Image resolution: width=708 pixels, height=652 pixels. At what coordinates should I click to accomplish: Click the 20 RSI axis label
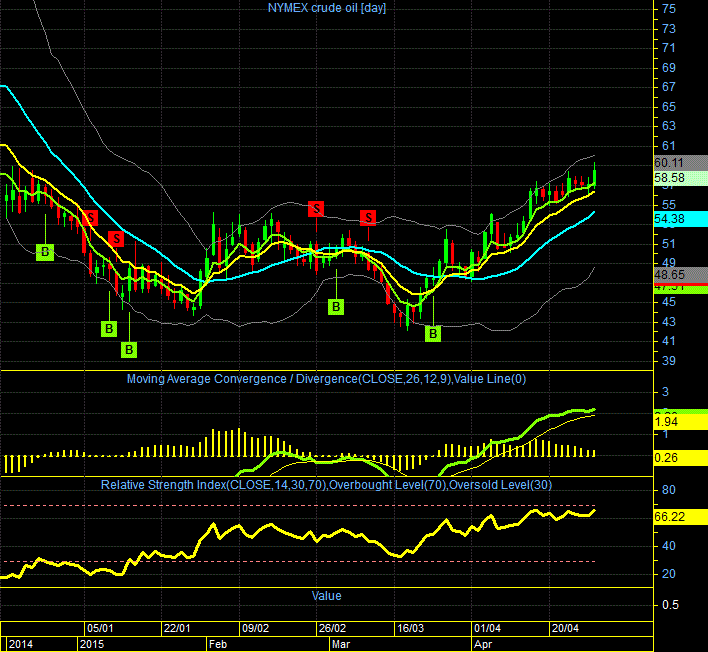tap(669, 574)
